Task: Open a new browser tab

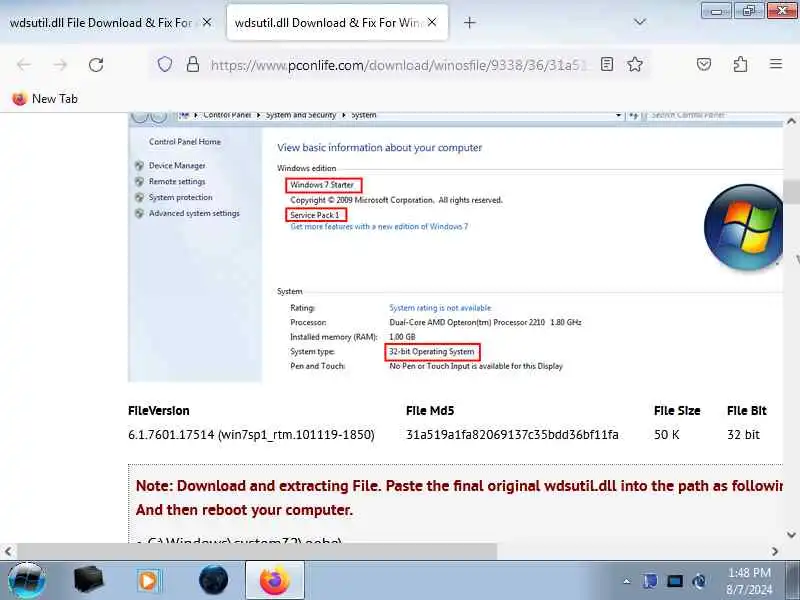Action: click(x=469, y=22)
